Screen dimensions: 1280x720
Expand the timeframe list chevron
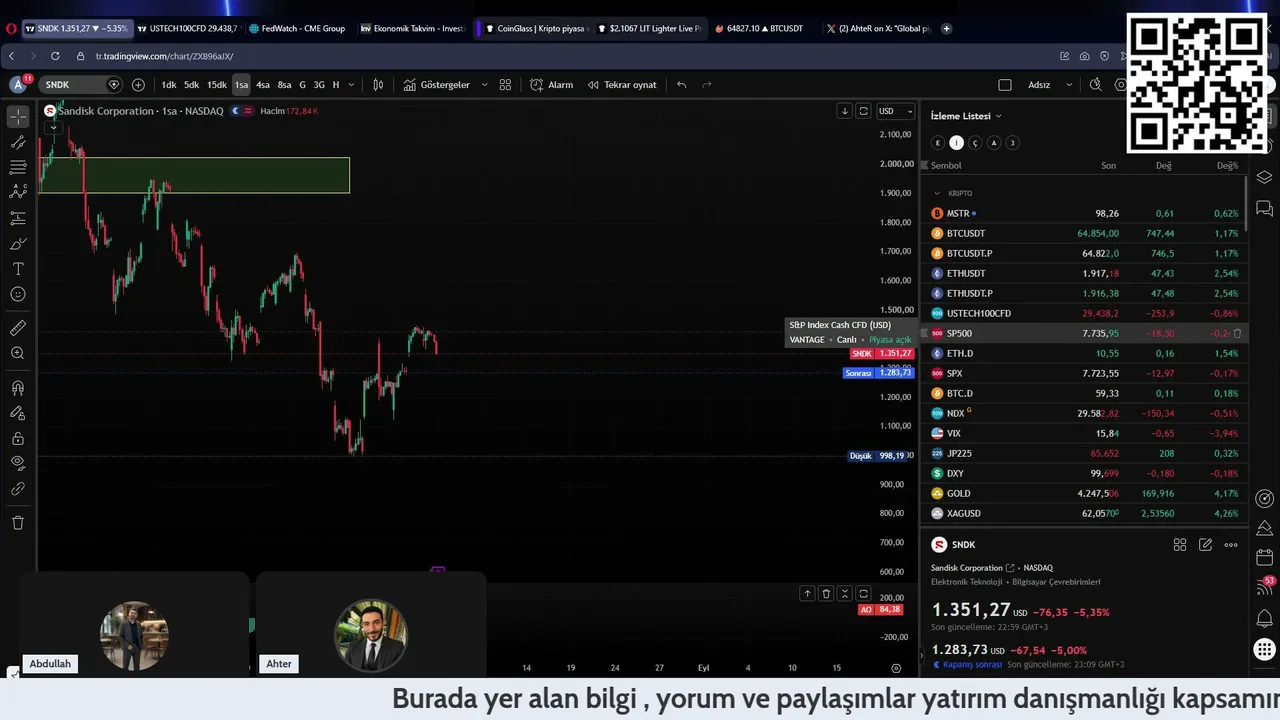[x=351, y=85]
